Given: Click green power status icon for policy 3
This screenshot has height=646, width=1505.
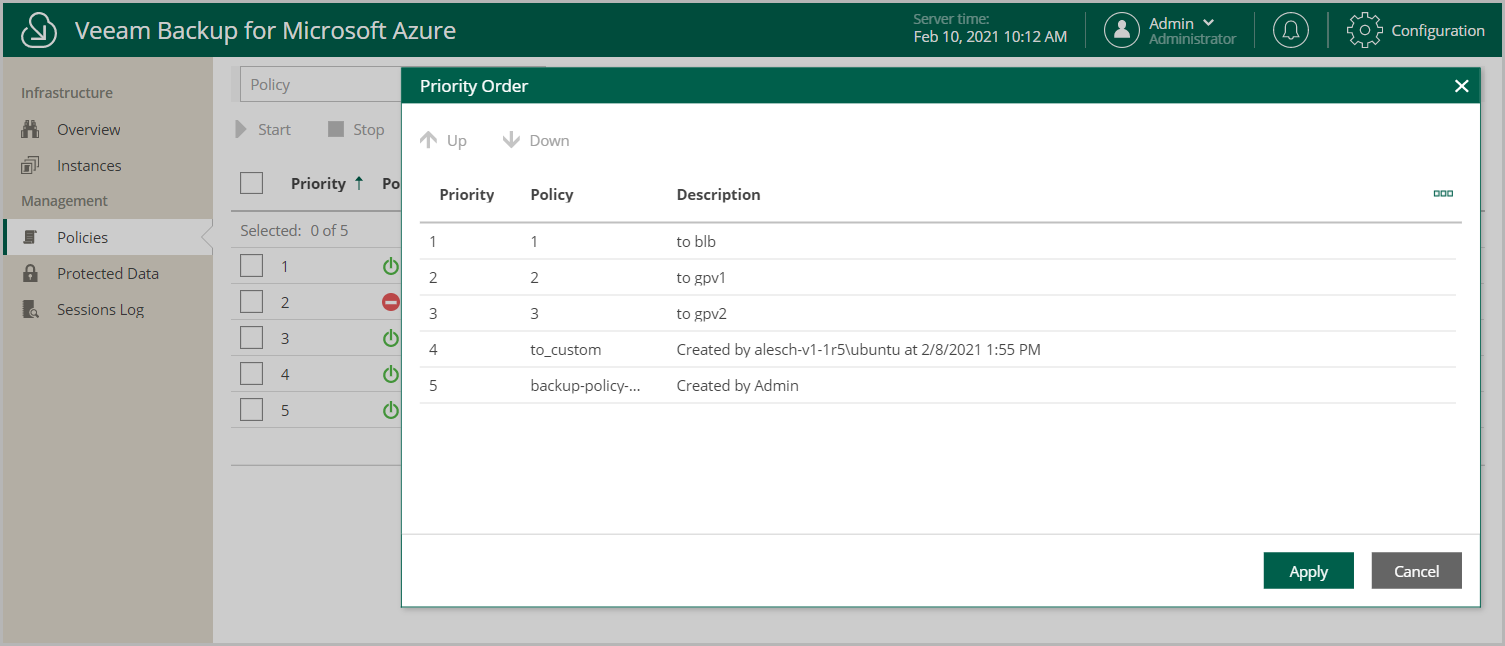Looking at the screenshot, I should [x=390, y=338].
